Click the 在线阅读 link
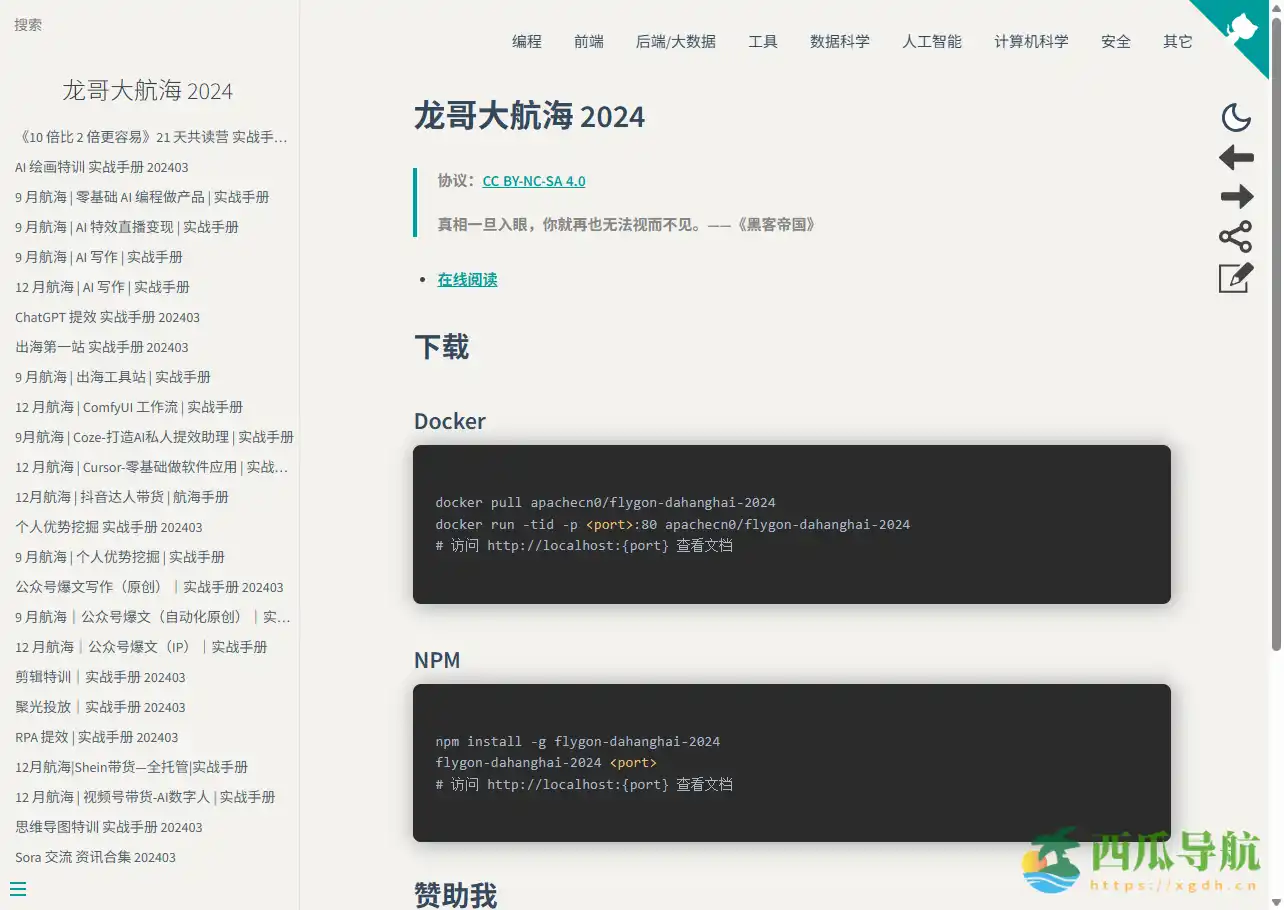Image resolution: width=1284 pixels, height=910 pixels. point(467,280)
